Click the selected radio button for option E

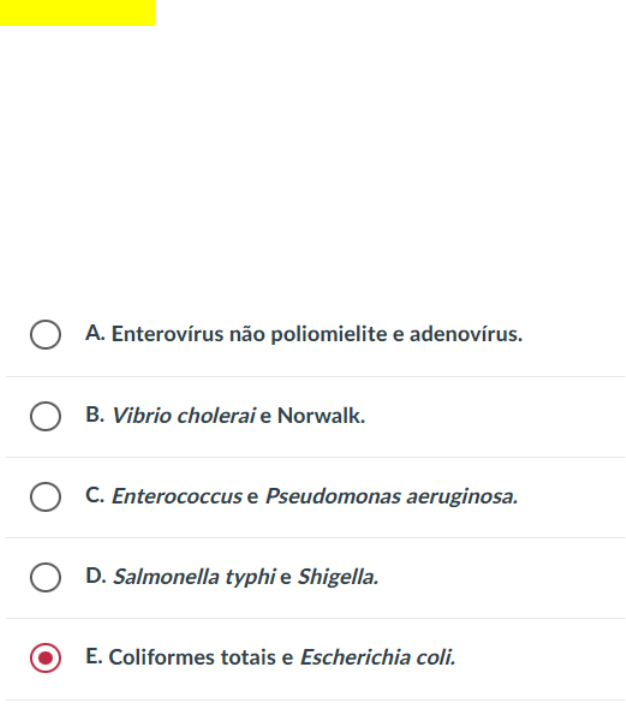pos(45,659)
